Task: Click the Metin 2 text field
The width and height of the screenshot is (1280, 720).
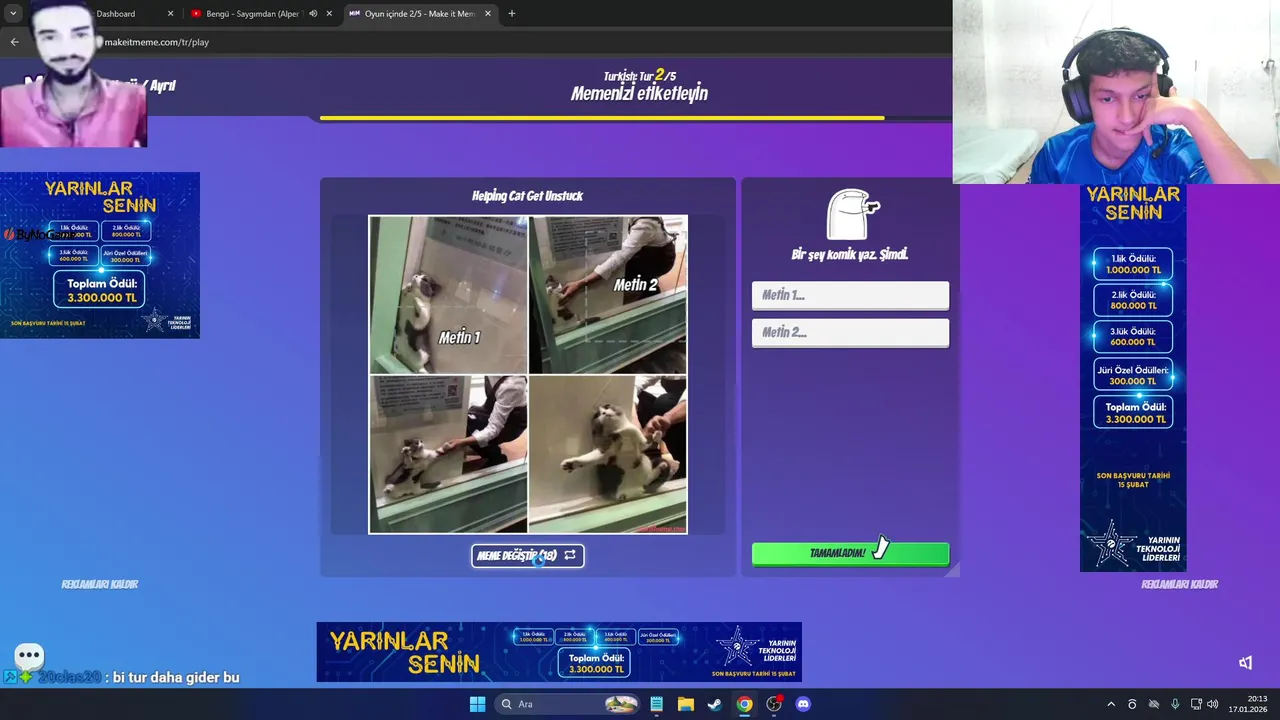Action: coord(850,332)
